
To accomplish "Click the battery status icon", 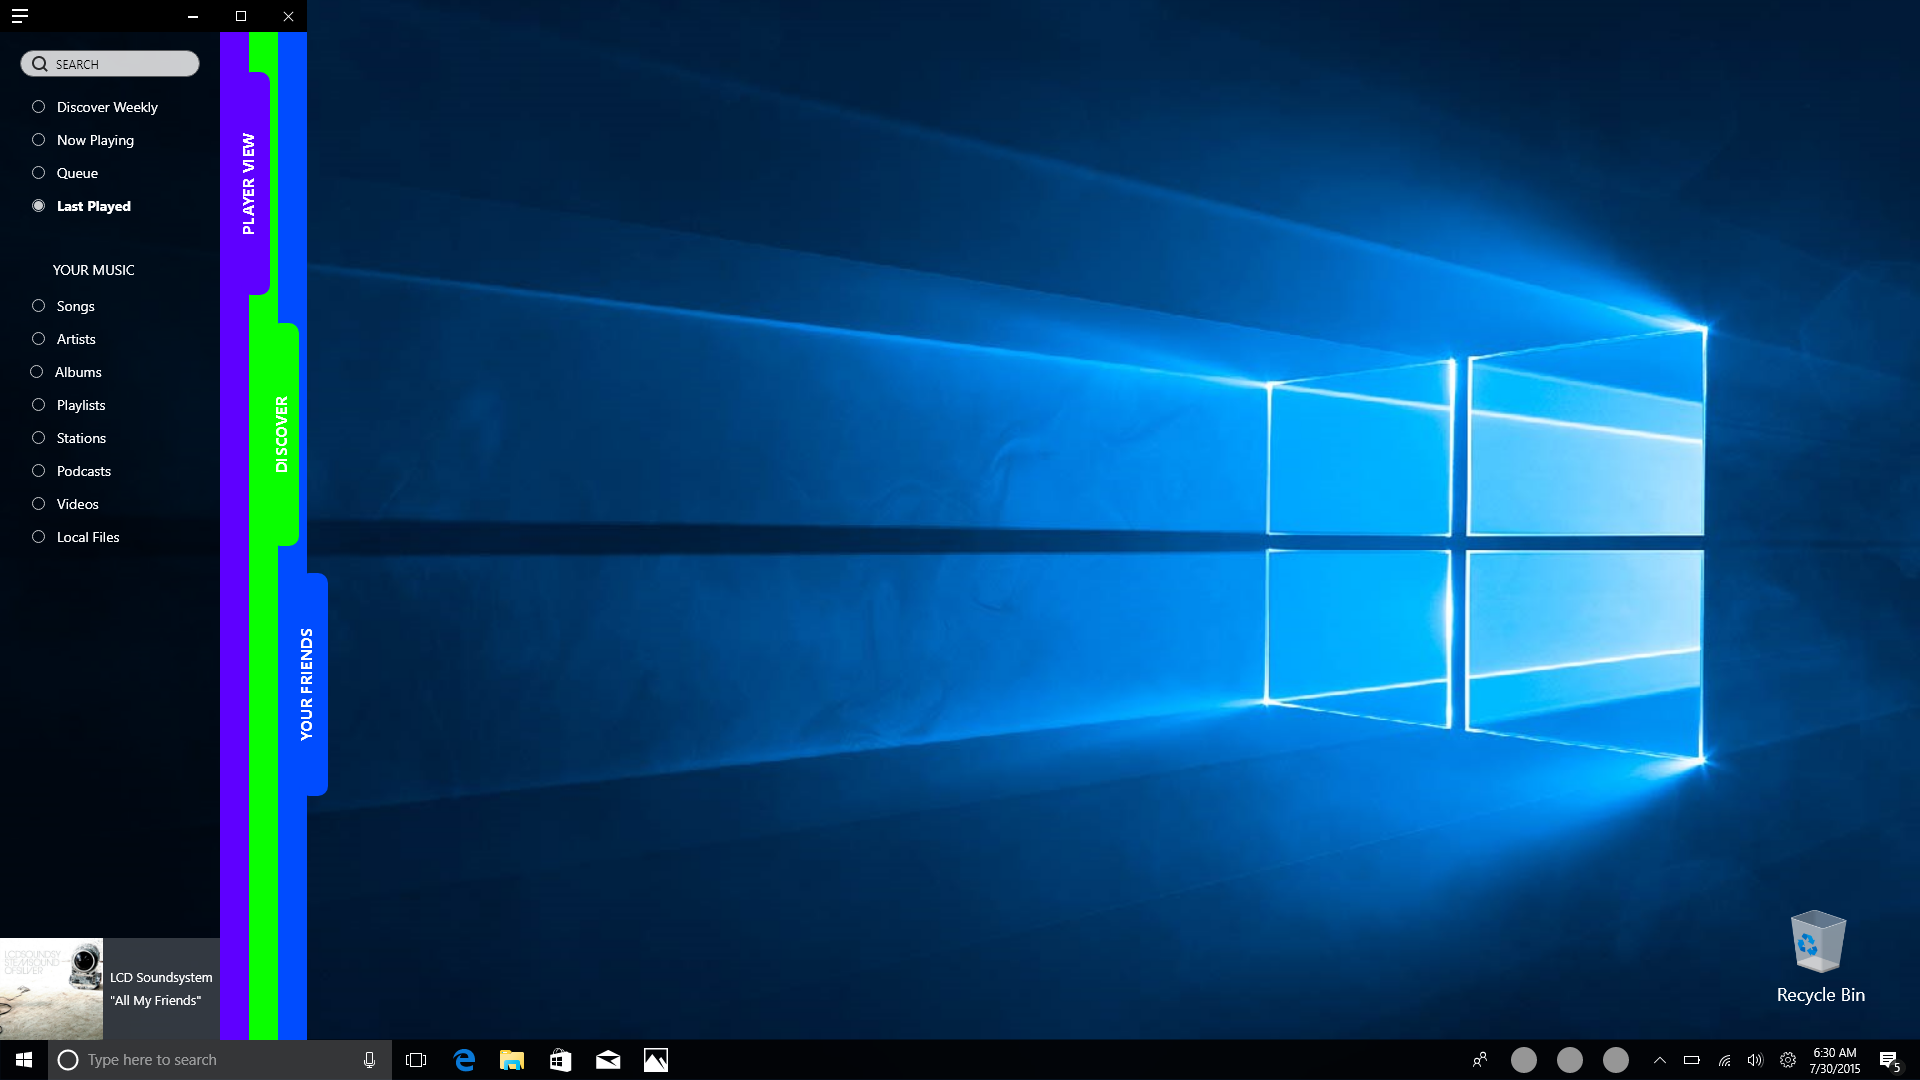I will (1692, 1060).
